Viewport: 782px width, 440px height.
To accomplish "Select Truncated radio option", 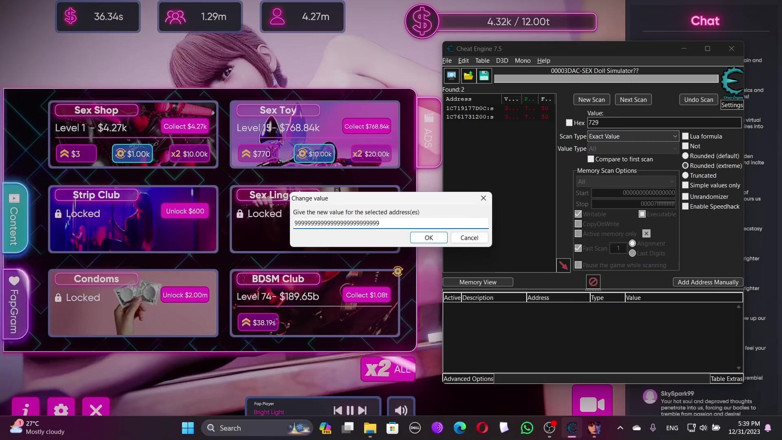I will [685, 175].
